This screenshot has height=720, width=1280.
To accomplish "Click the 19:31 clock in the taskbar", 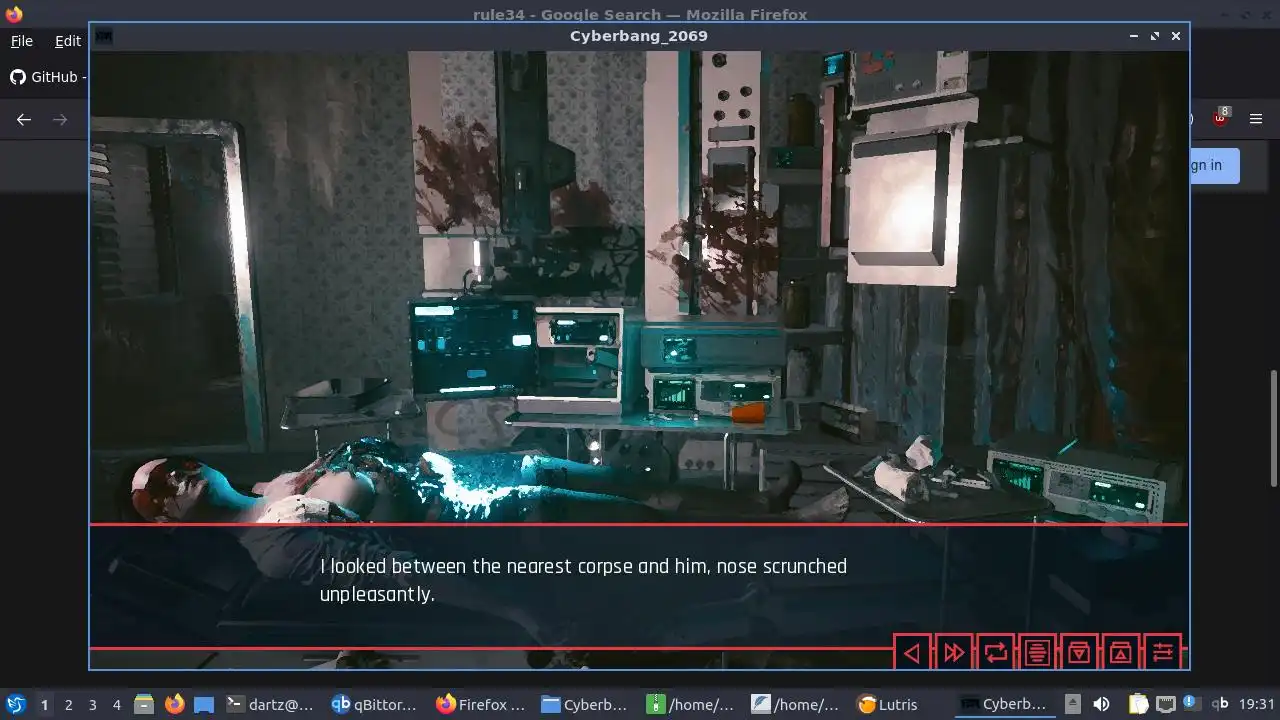I will (1257, 705).
